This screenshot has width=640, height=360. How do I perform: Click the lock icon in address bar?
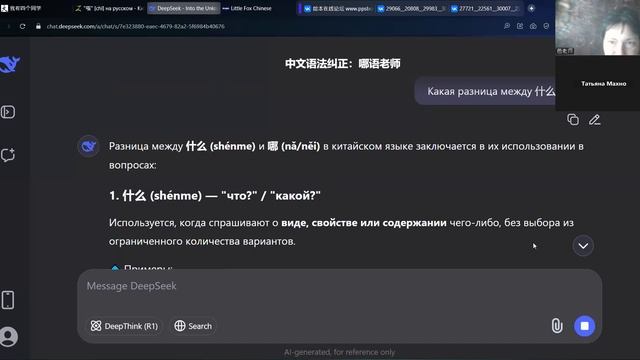click(38, 26)
